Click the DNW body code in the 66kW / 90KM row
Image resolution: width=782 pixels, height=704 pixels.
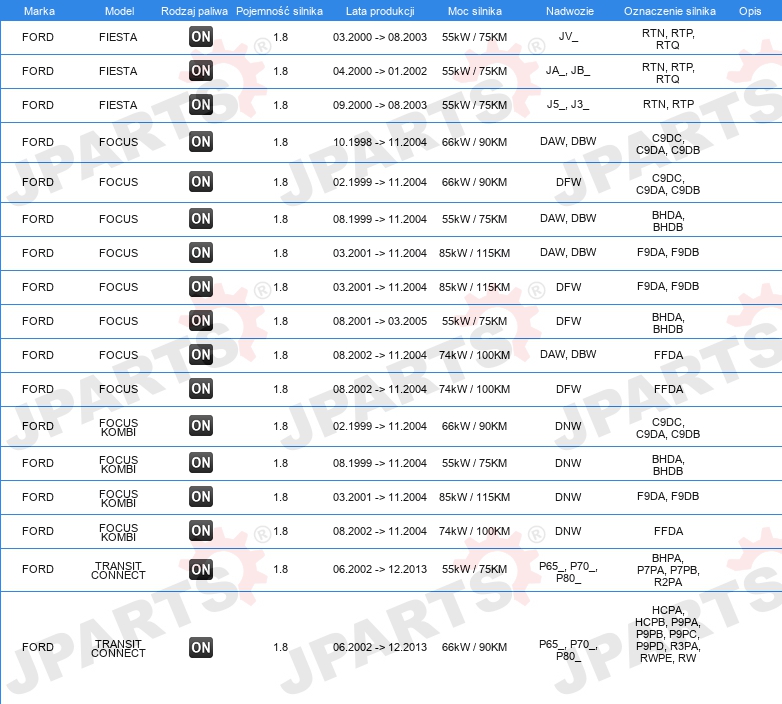click(568, 426)
